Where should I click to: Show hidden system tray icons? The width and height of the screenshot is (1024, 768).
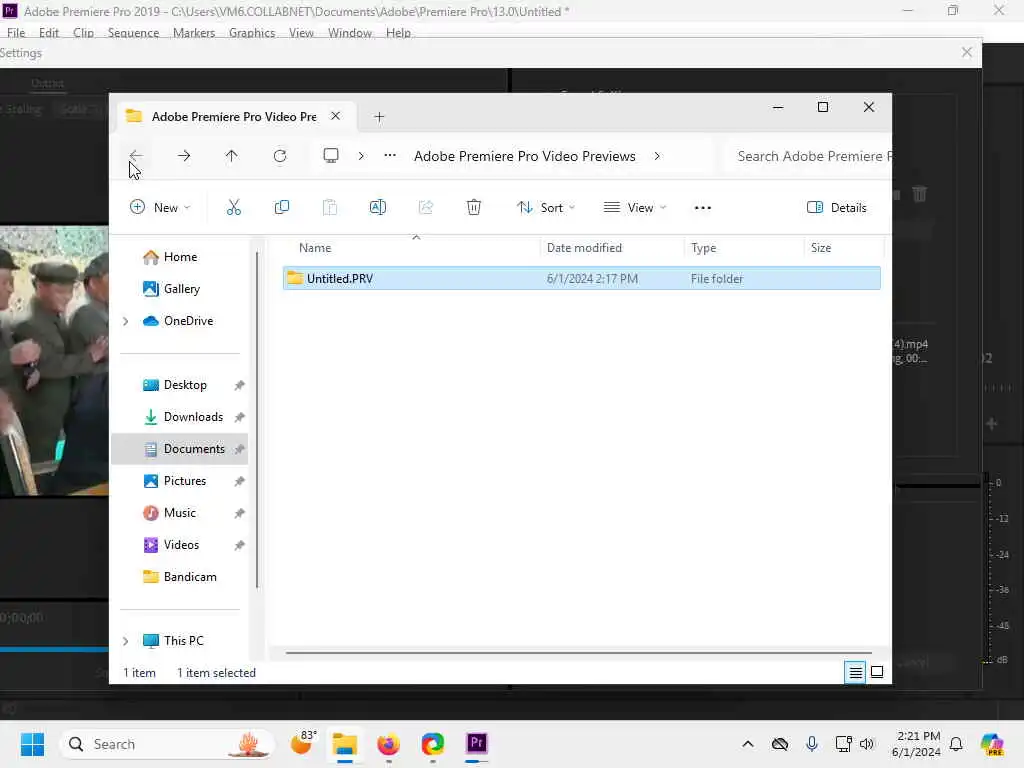pyautogui.click(x=748, y=744)
